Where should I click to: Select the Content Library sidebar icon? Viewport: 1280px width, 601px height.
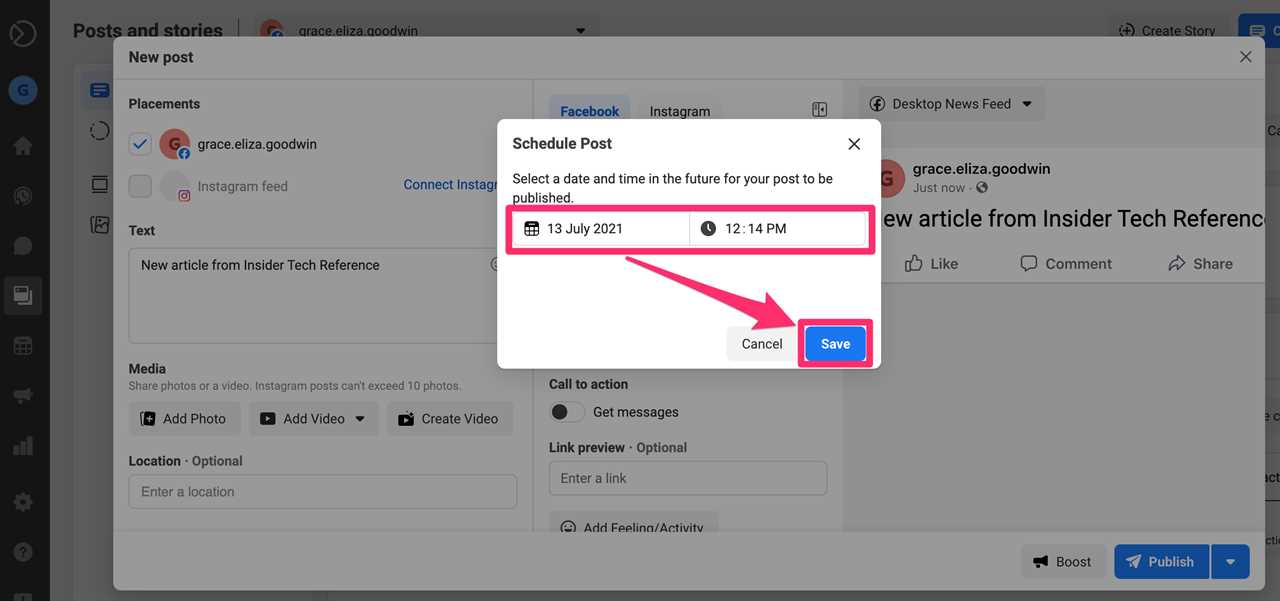point(23,295)
